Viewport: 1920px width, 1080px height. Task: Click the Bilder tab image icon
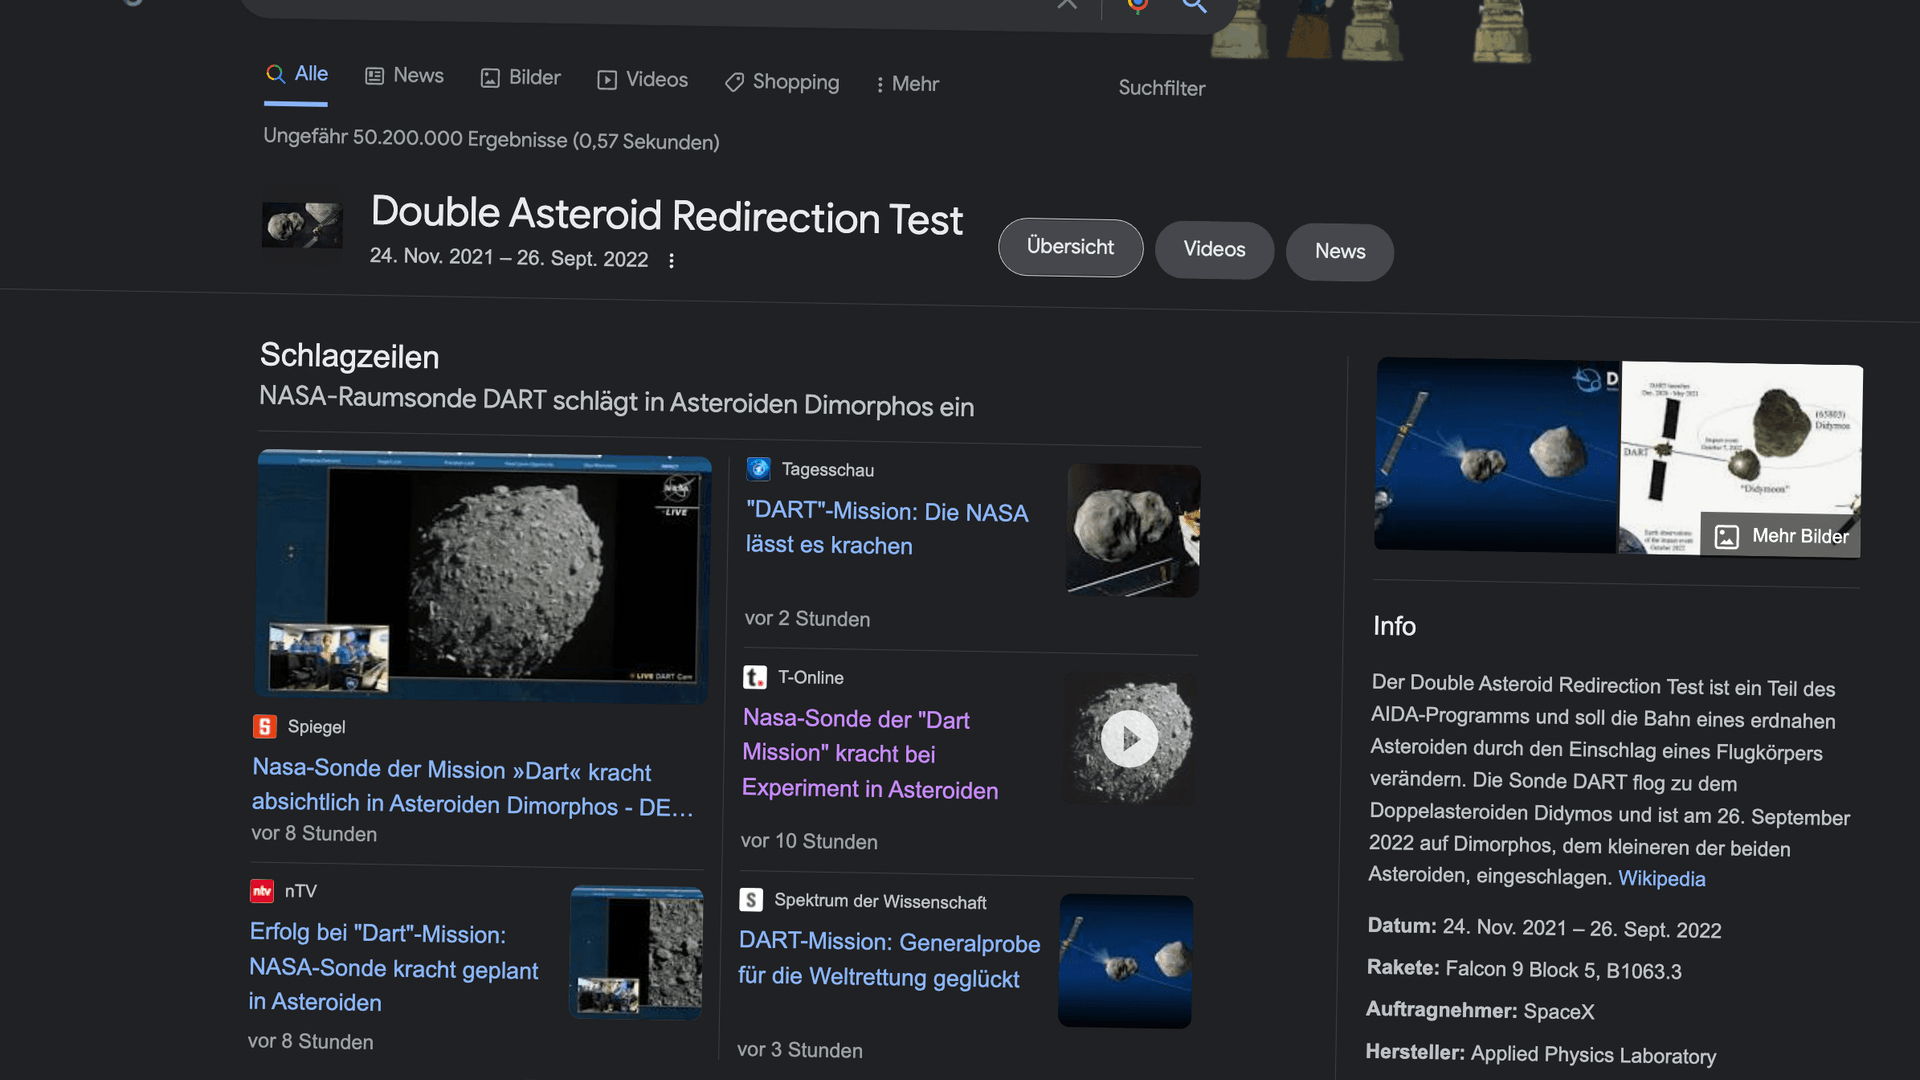pyautogui.click(x=490, y=78)
